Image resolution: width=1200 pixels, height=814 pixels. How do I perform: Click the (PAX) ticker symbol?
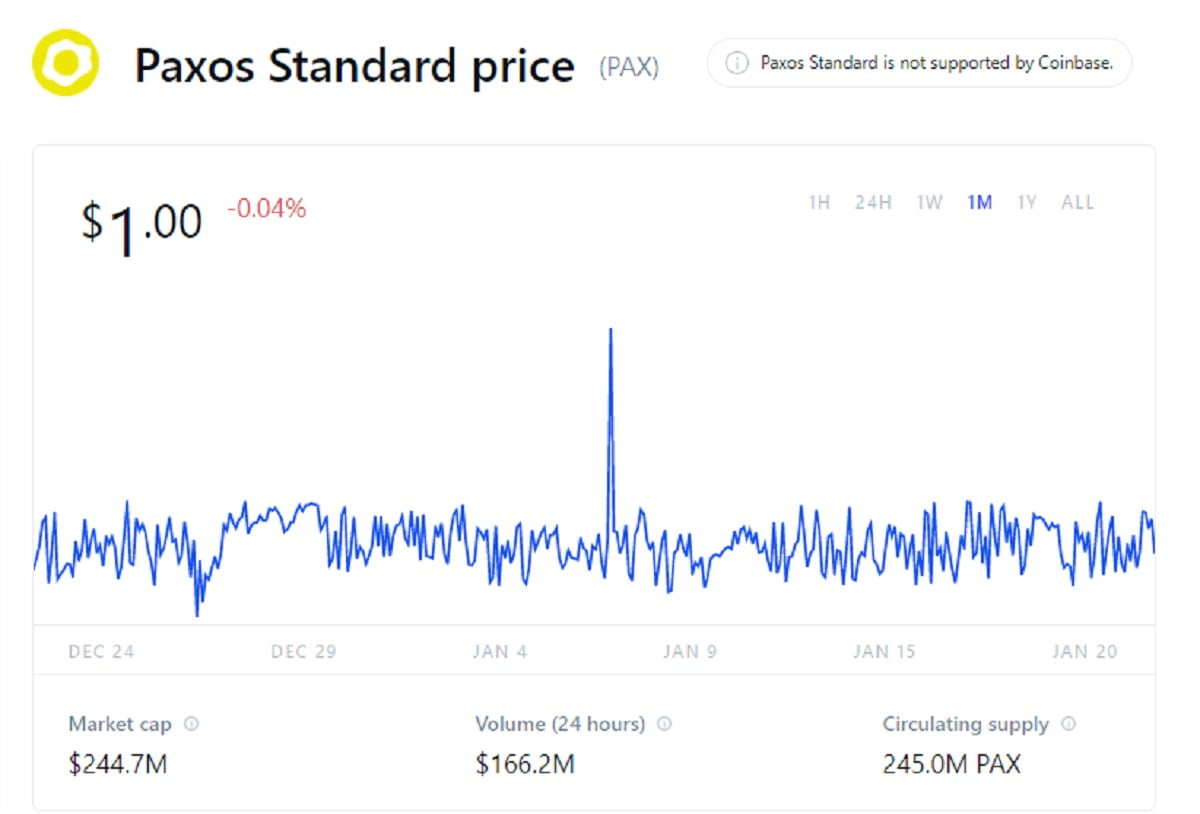(629, 68)
